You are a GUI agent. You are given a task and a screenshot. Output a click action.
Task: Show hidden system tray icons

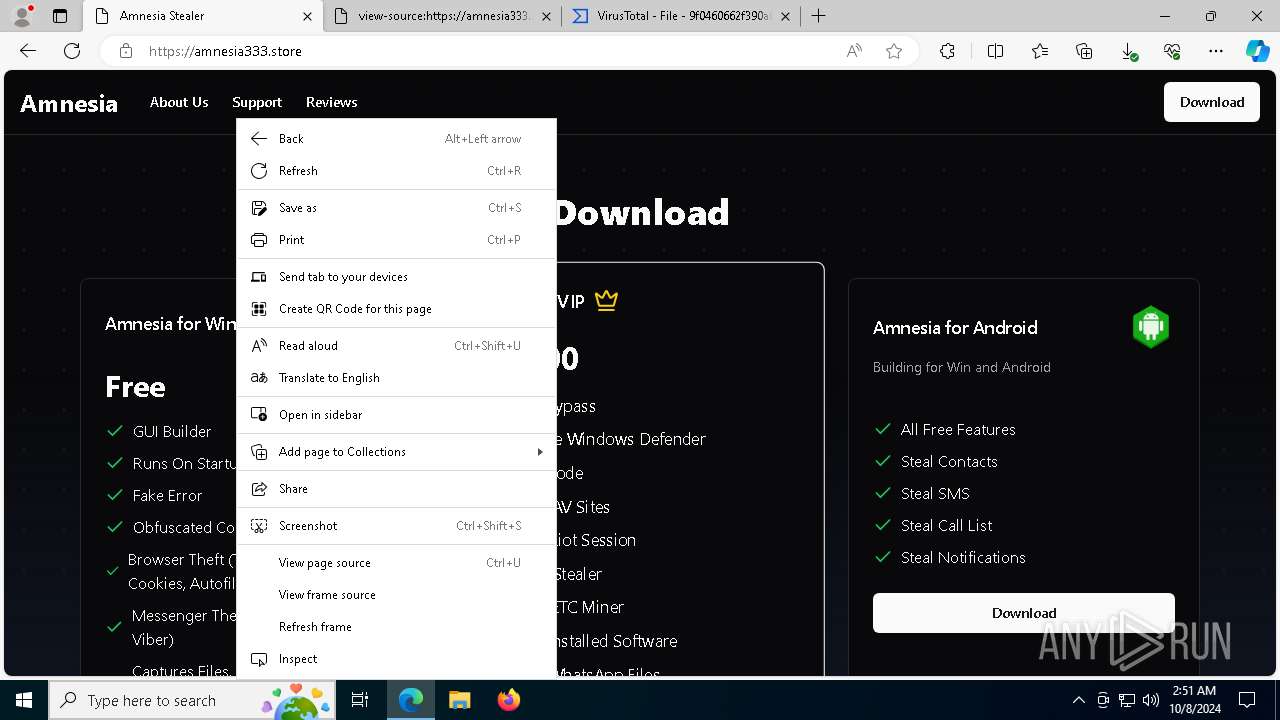(x=1078, y=700)
